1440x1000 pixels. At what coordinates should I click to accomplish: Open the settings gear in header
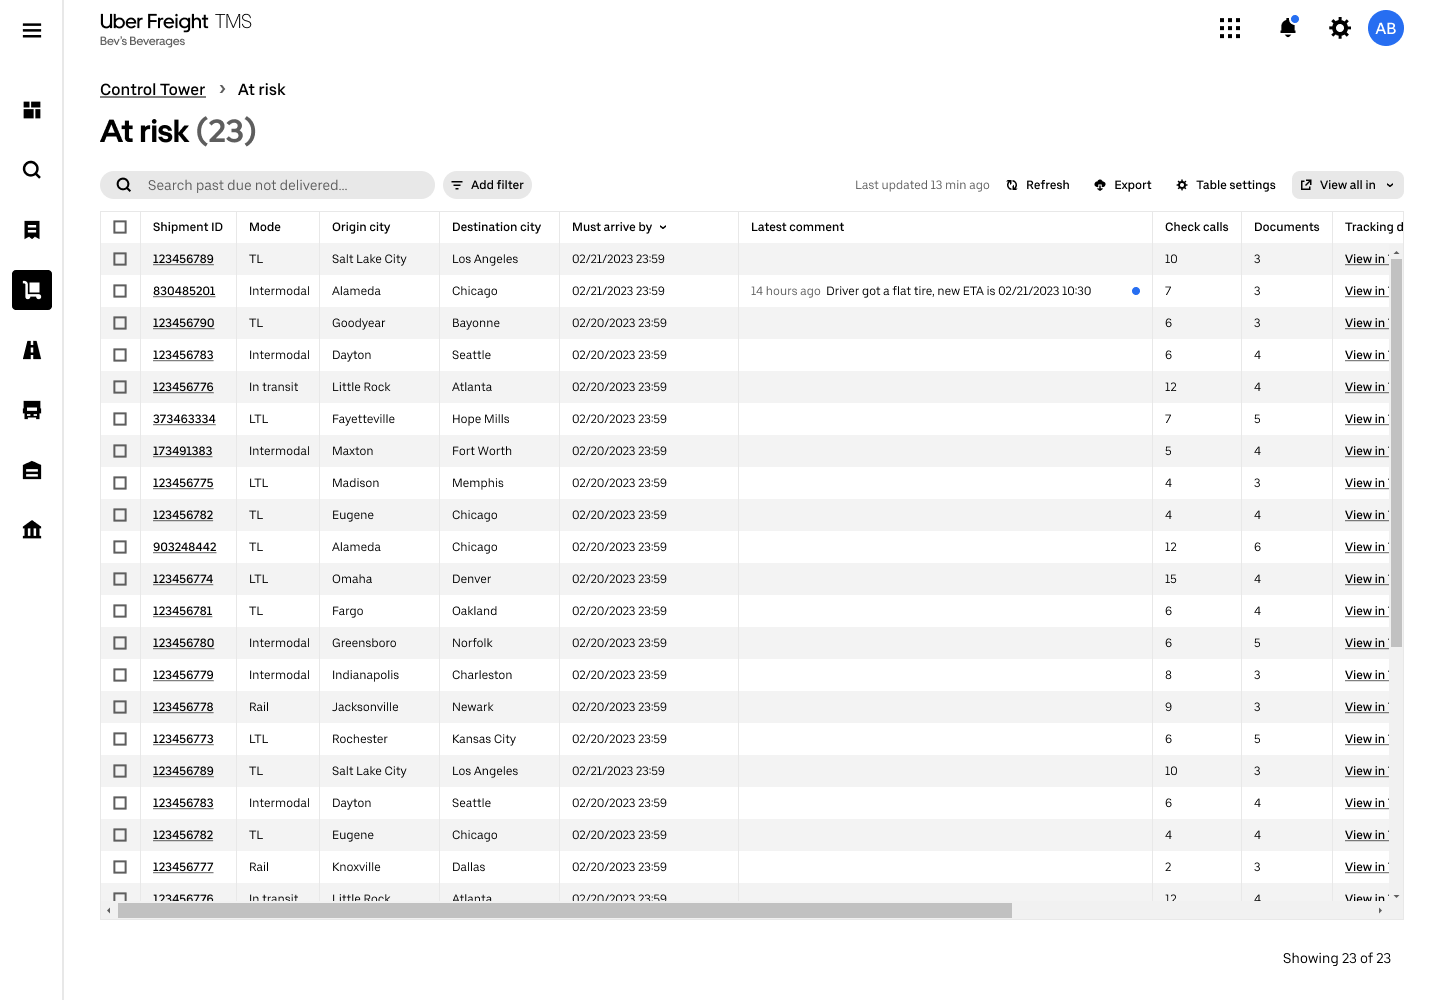[1340, 28]
